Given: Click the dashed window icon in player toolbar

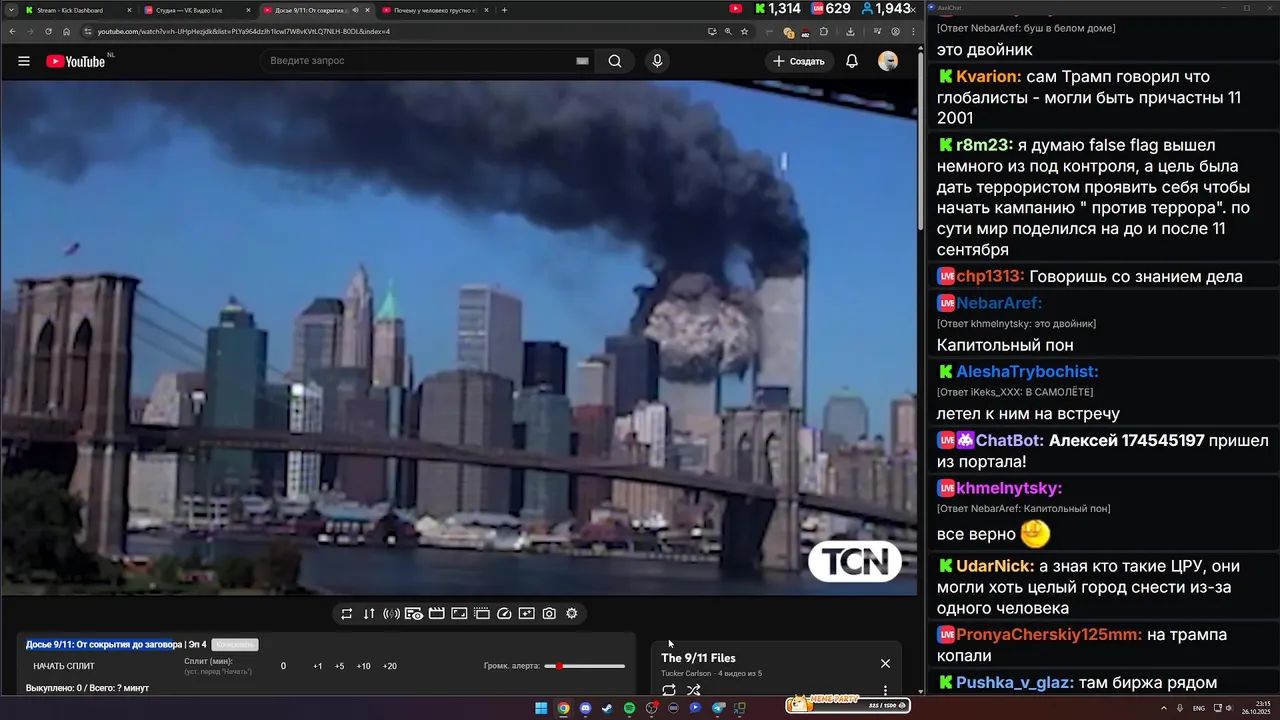Looking at the screenshot, I should pyautogui.click(x=481, y=614).
